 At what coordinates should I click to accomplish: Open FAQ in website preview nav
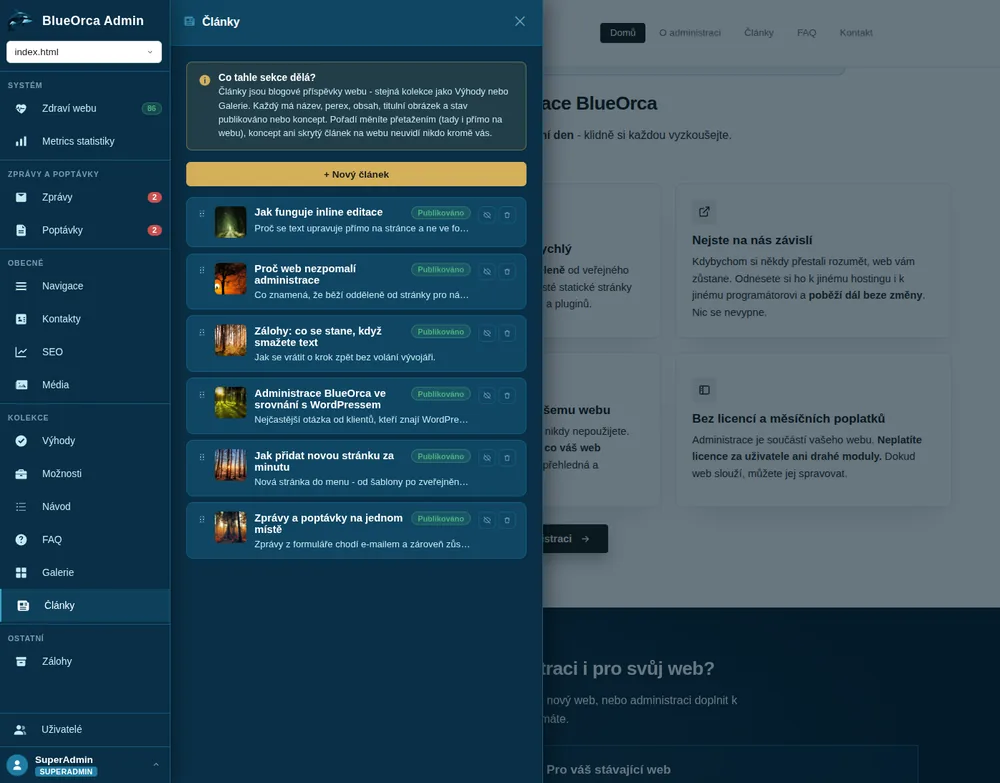[x=807, y=33]
